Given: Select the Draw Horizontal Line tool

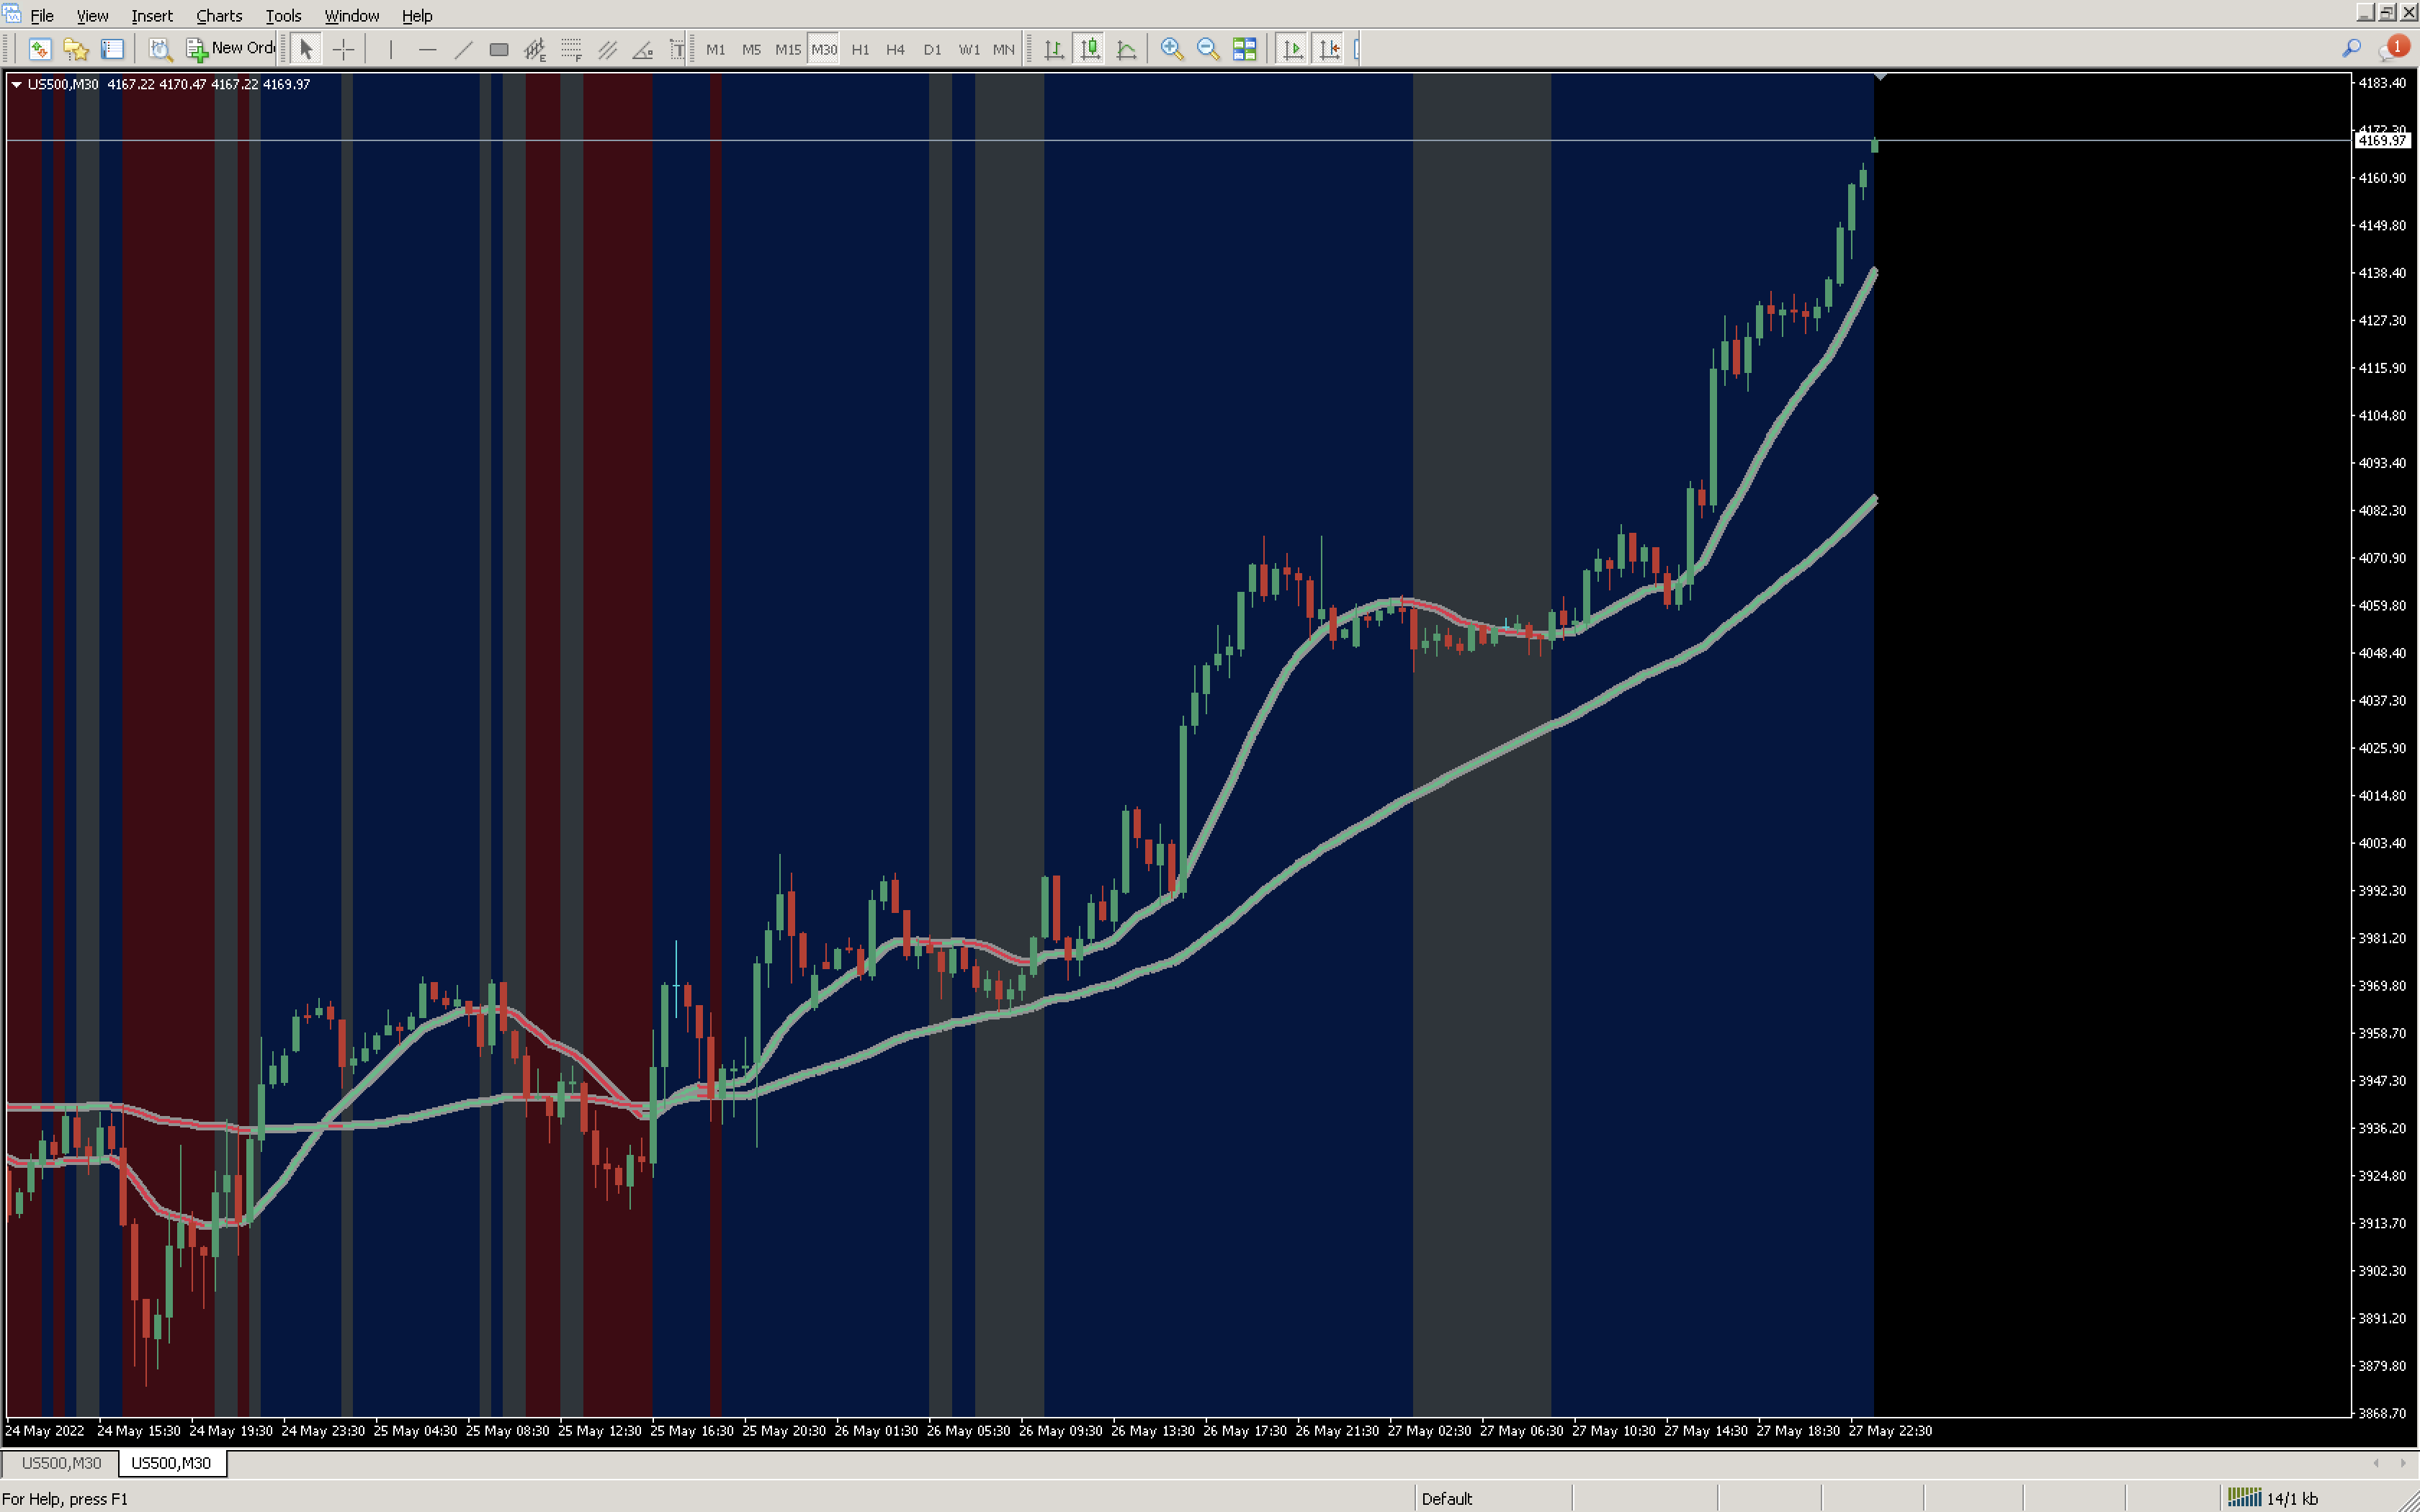Looking at the screenshot, I should click(x=427, y=49).
